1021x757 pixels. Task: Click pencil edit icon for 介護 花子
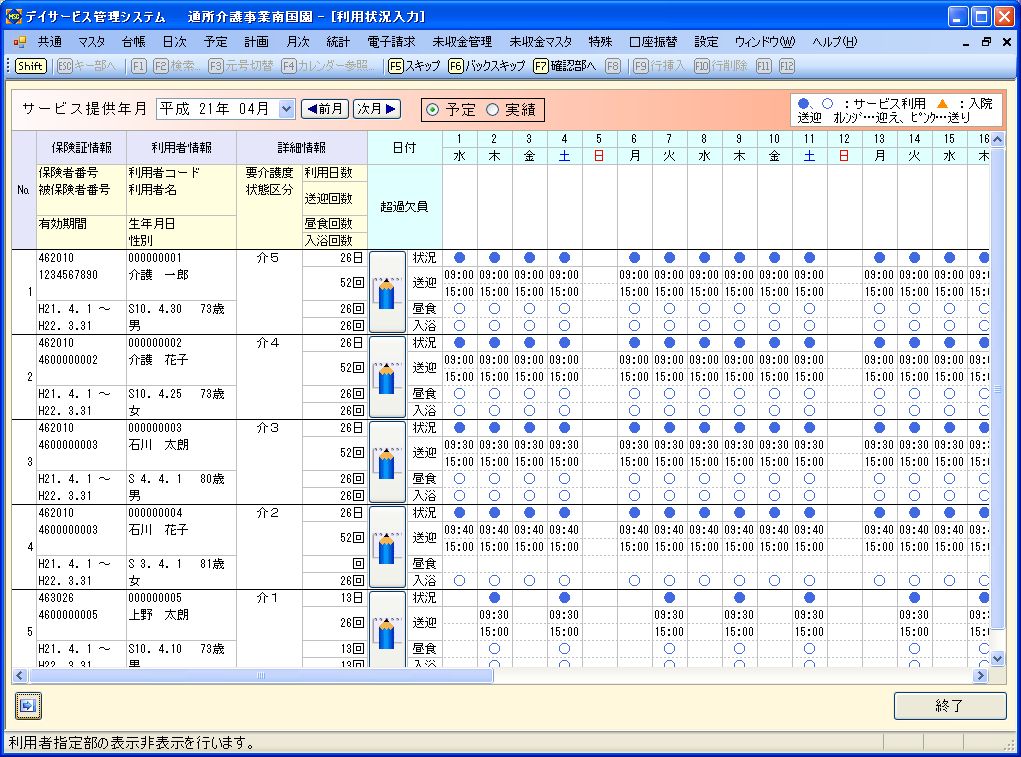point(388,377)
